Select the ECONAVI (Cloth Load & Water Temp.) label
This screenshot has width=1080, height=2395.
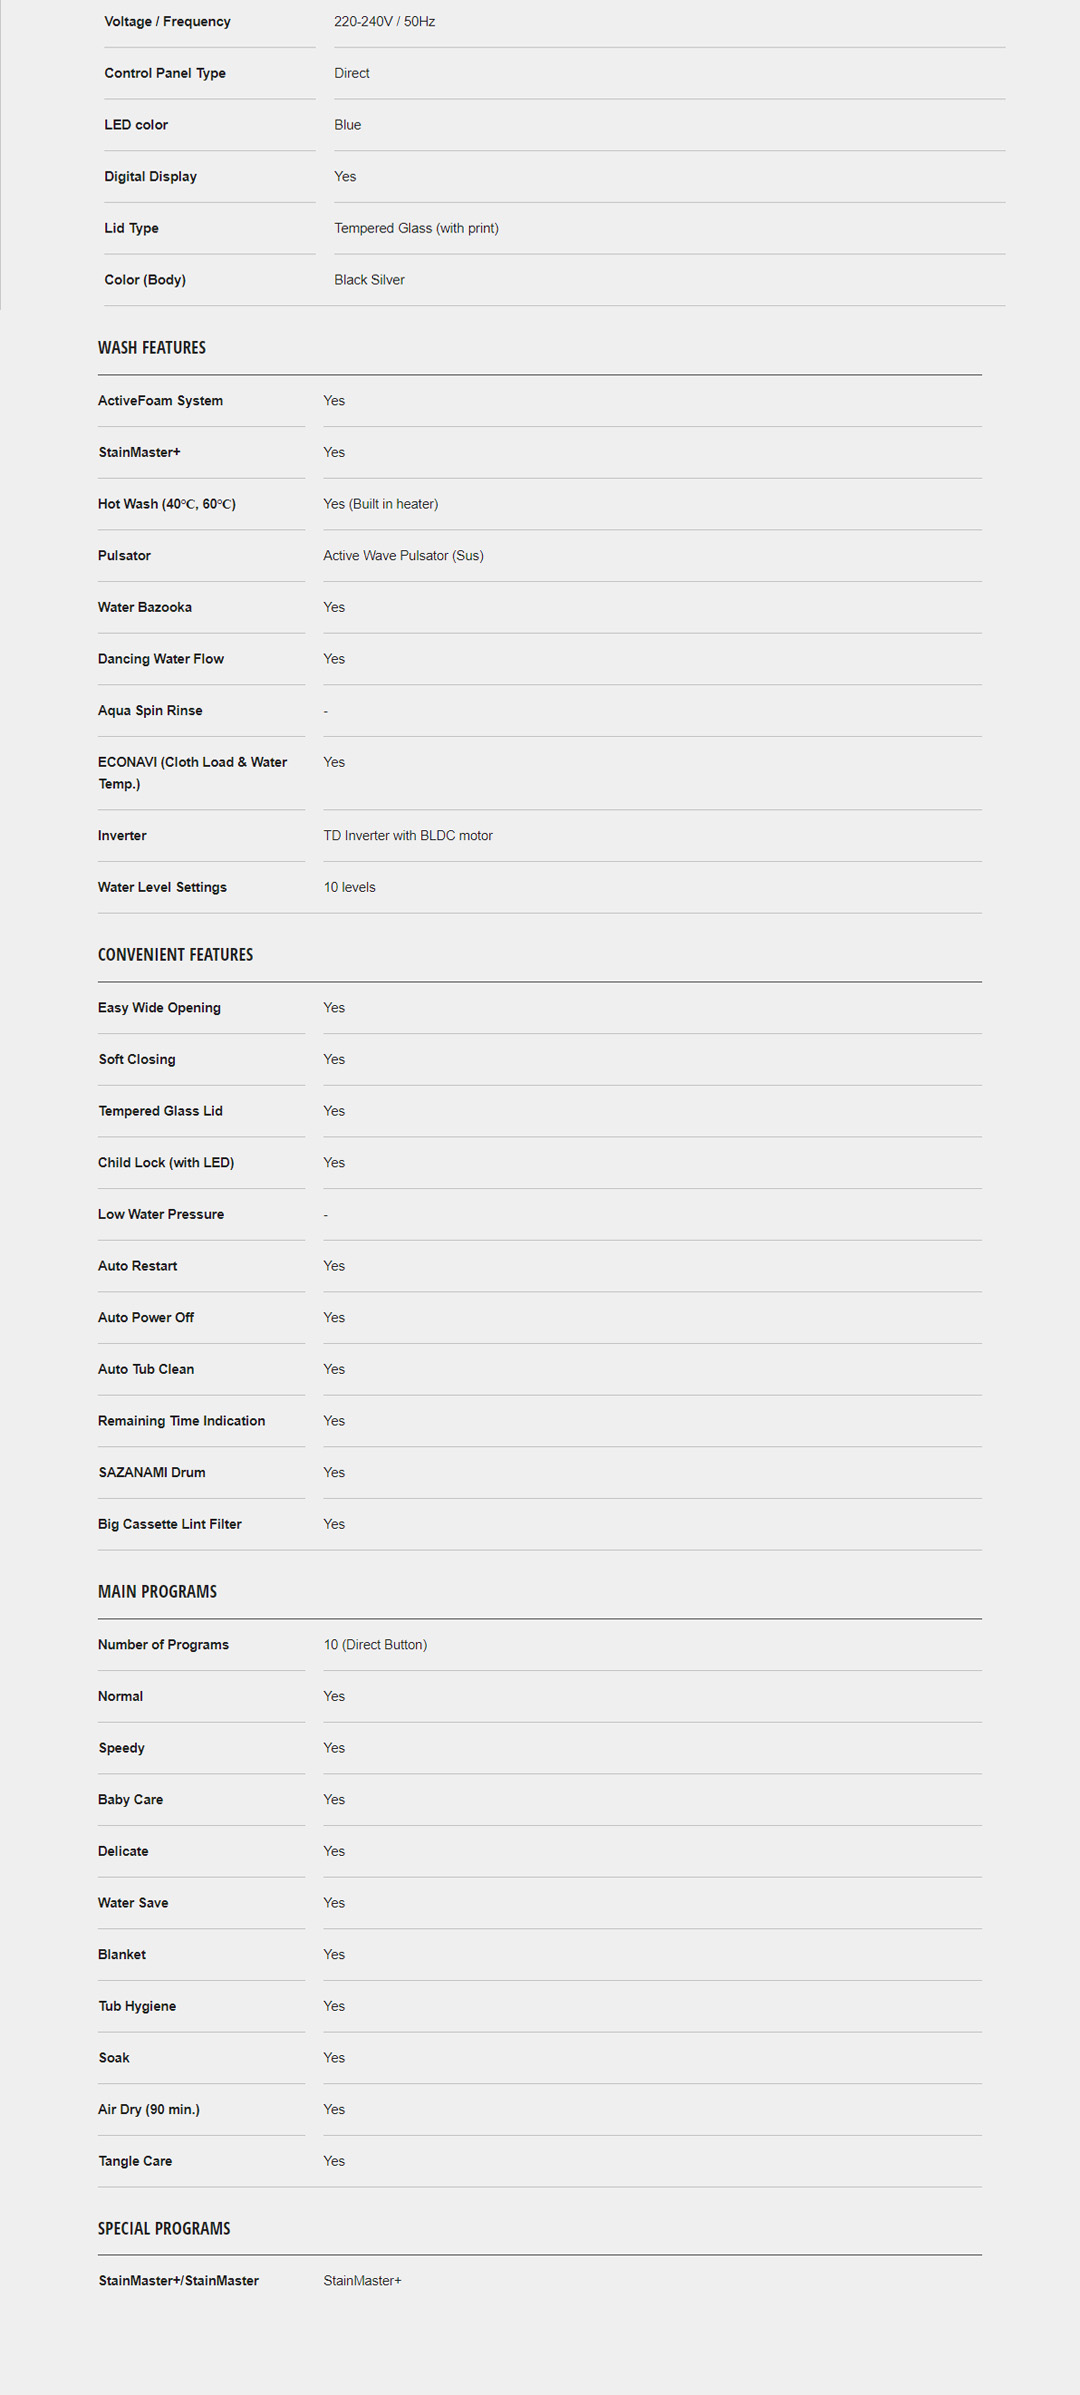[x=192, y=773]
